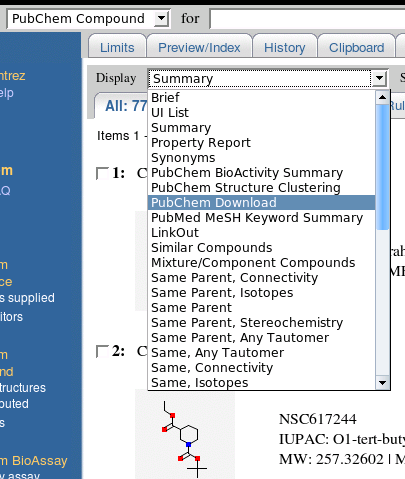The height and width of the screenshot is (479, 405).
Task: Choose Property Report display option
Action: pyautogui.click(x=201, y=143)
